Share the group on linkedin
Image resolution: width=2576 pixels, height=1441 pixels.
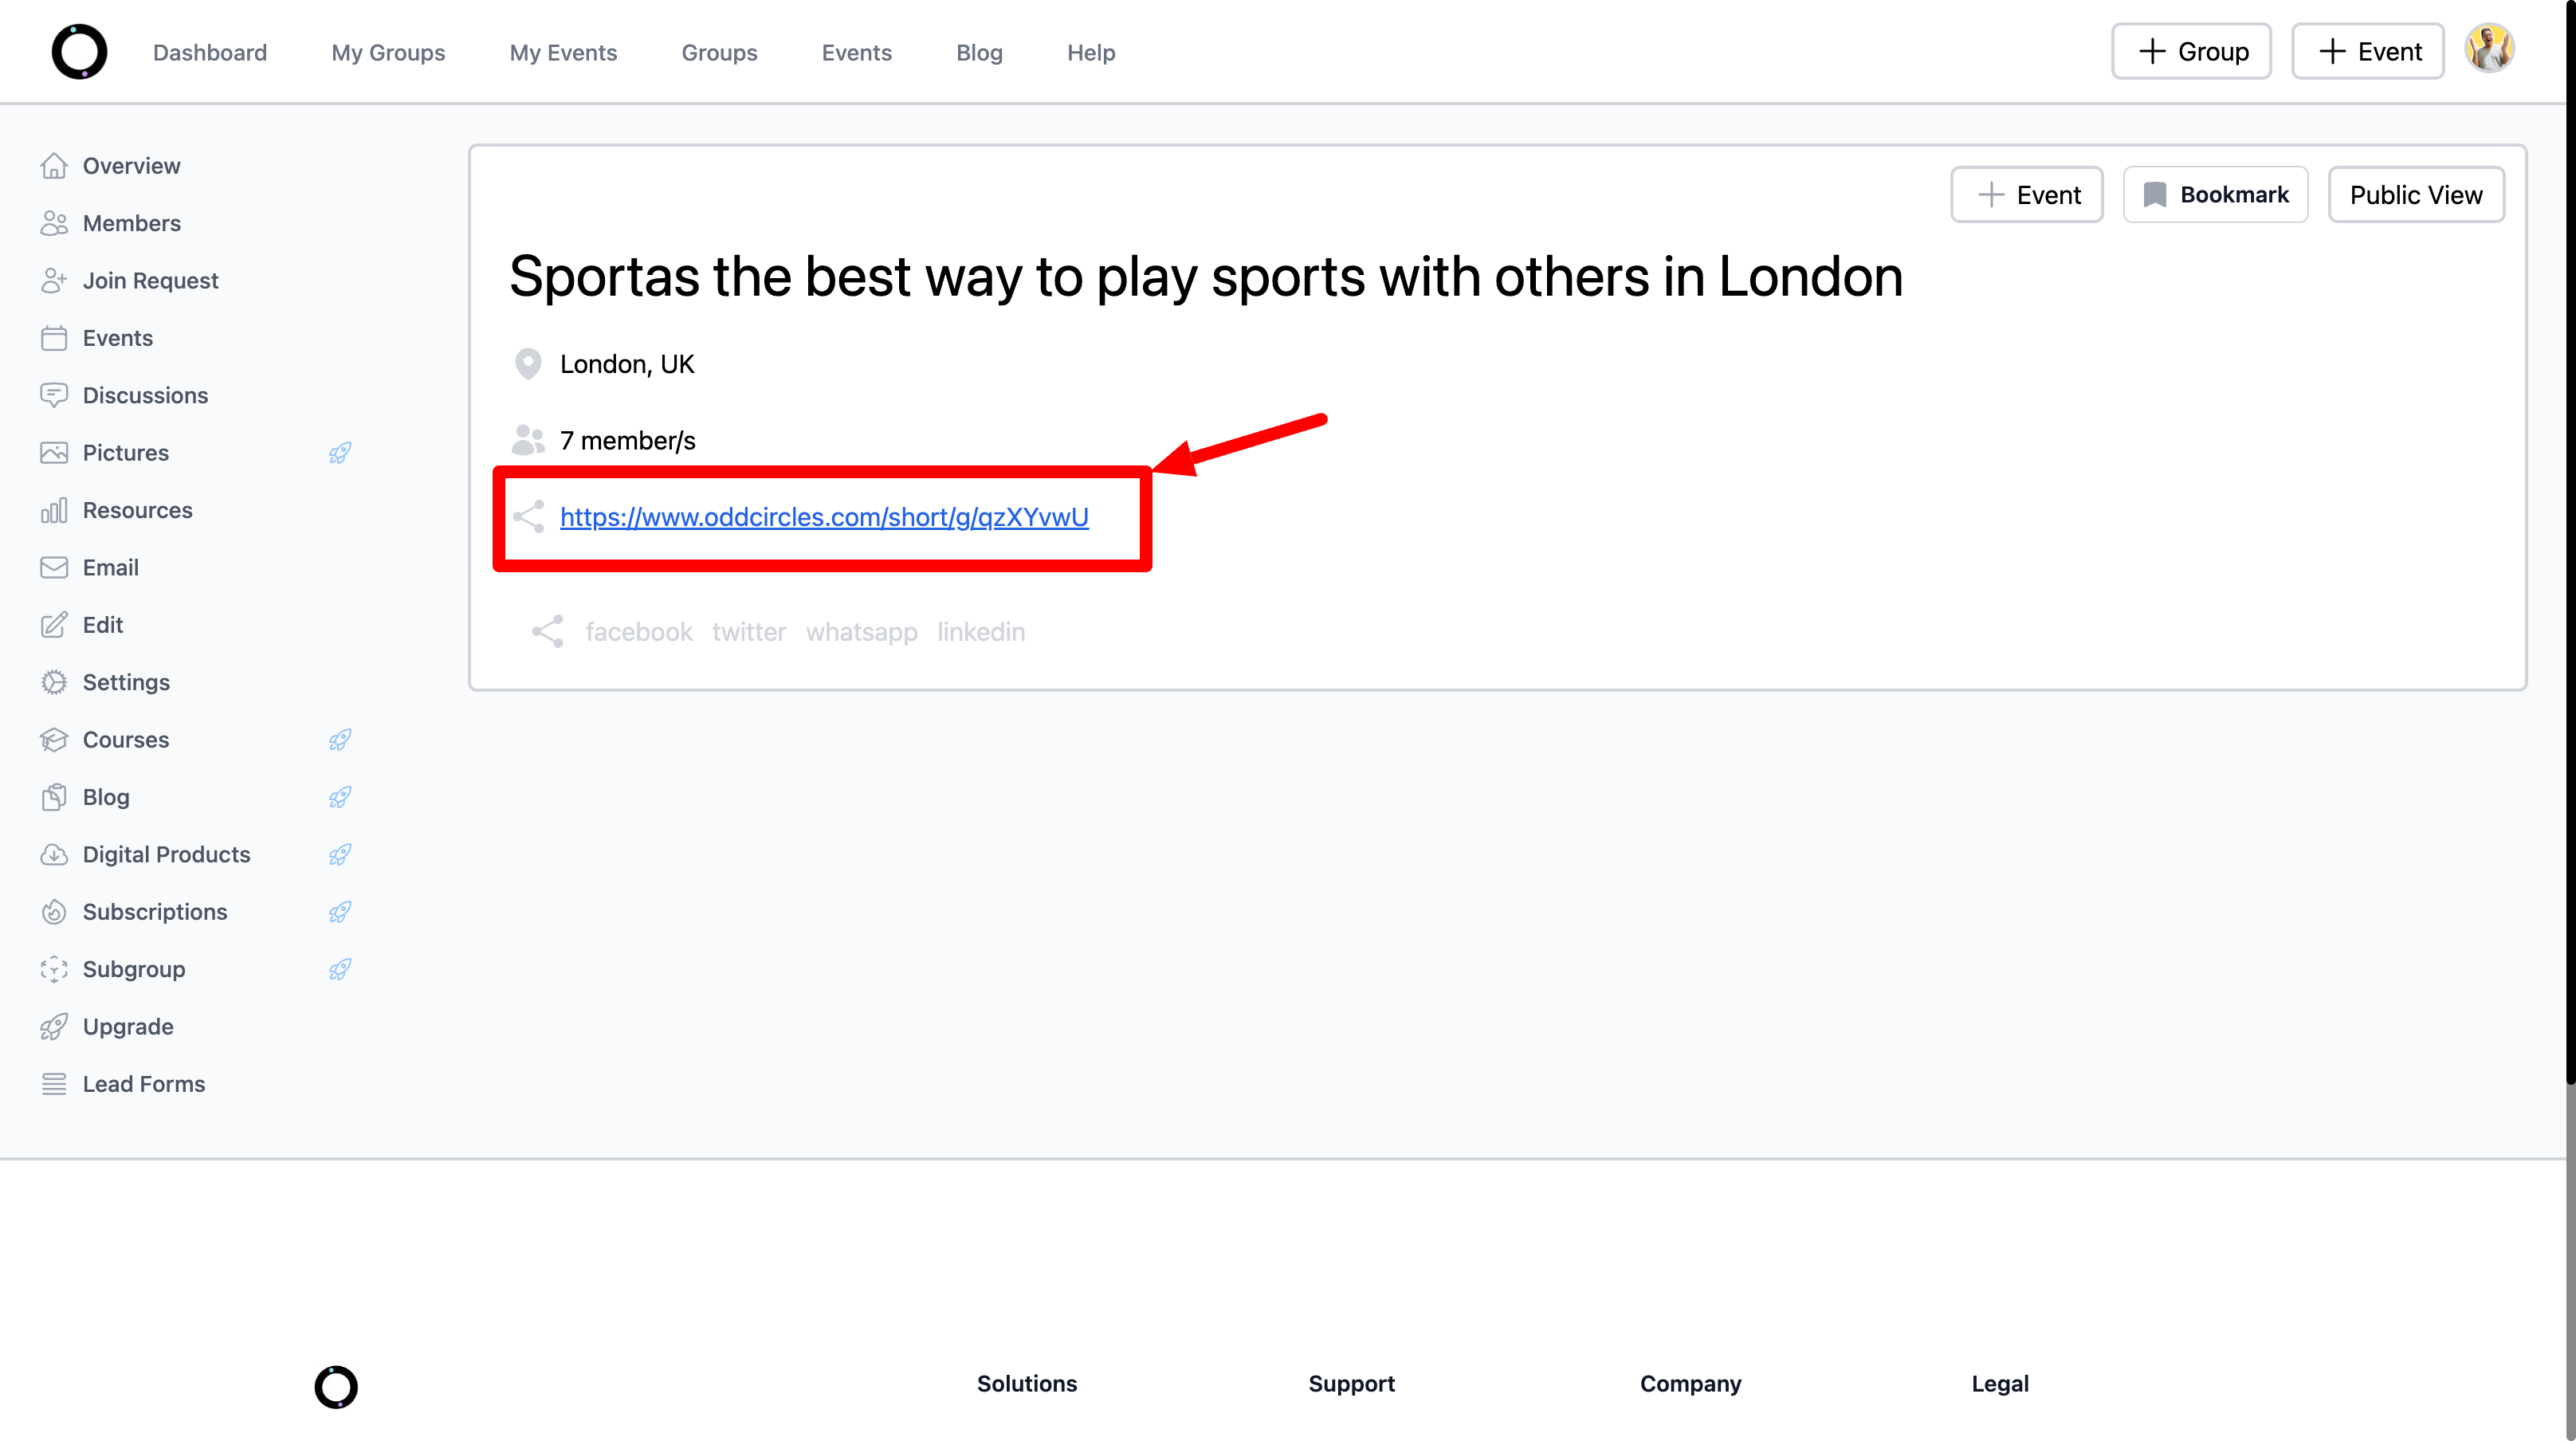coord(980,632)
